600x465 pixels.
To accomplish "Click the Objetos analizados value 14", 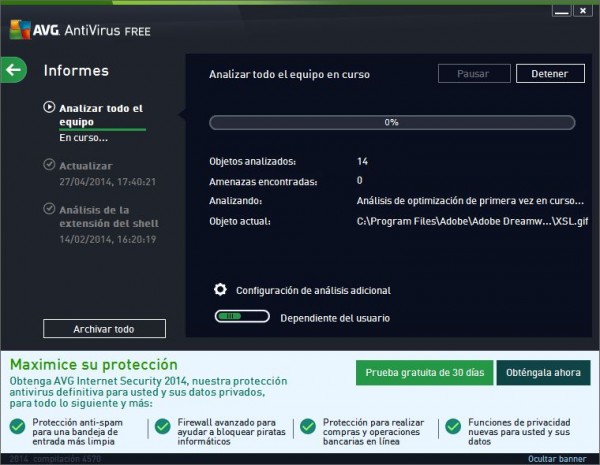I will (x=362, y=161).
